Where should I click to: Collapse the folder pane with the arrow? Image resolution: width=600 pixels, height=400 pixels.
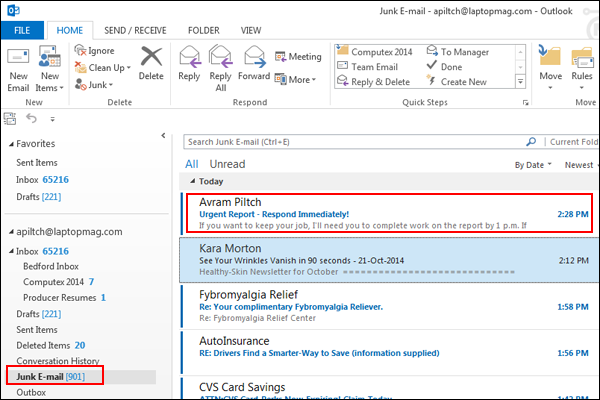pos(163,136)
